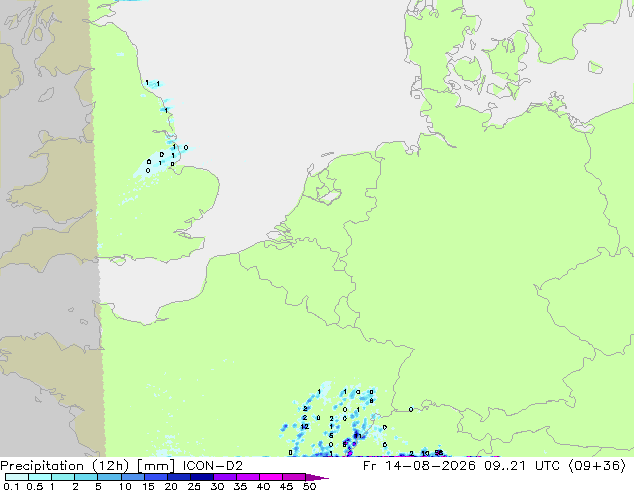Click the '[mm]' unit label

point(156,466)
